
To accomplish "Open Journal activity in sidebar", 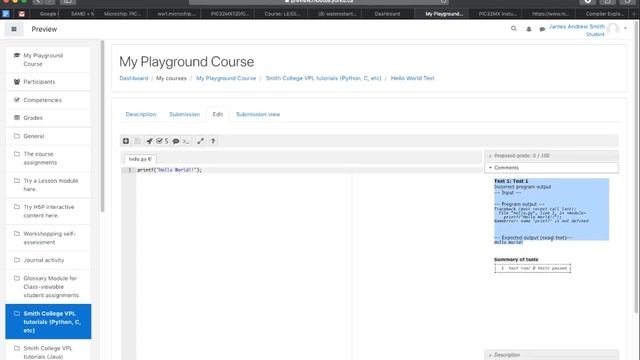I will click(x=48, y=260).
